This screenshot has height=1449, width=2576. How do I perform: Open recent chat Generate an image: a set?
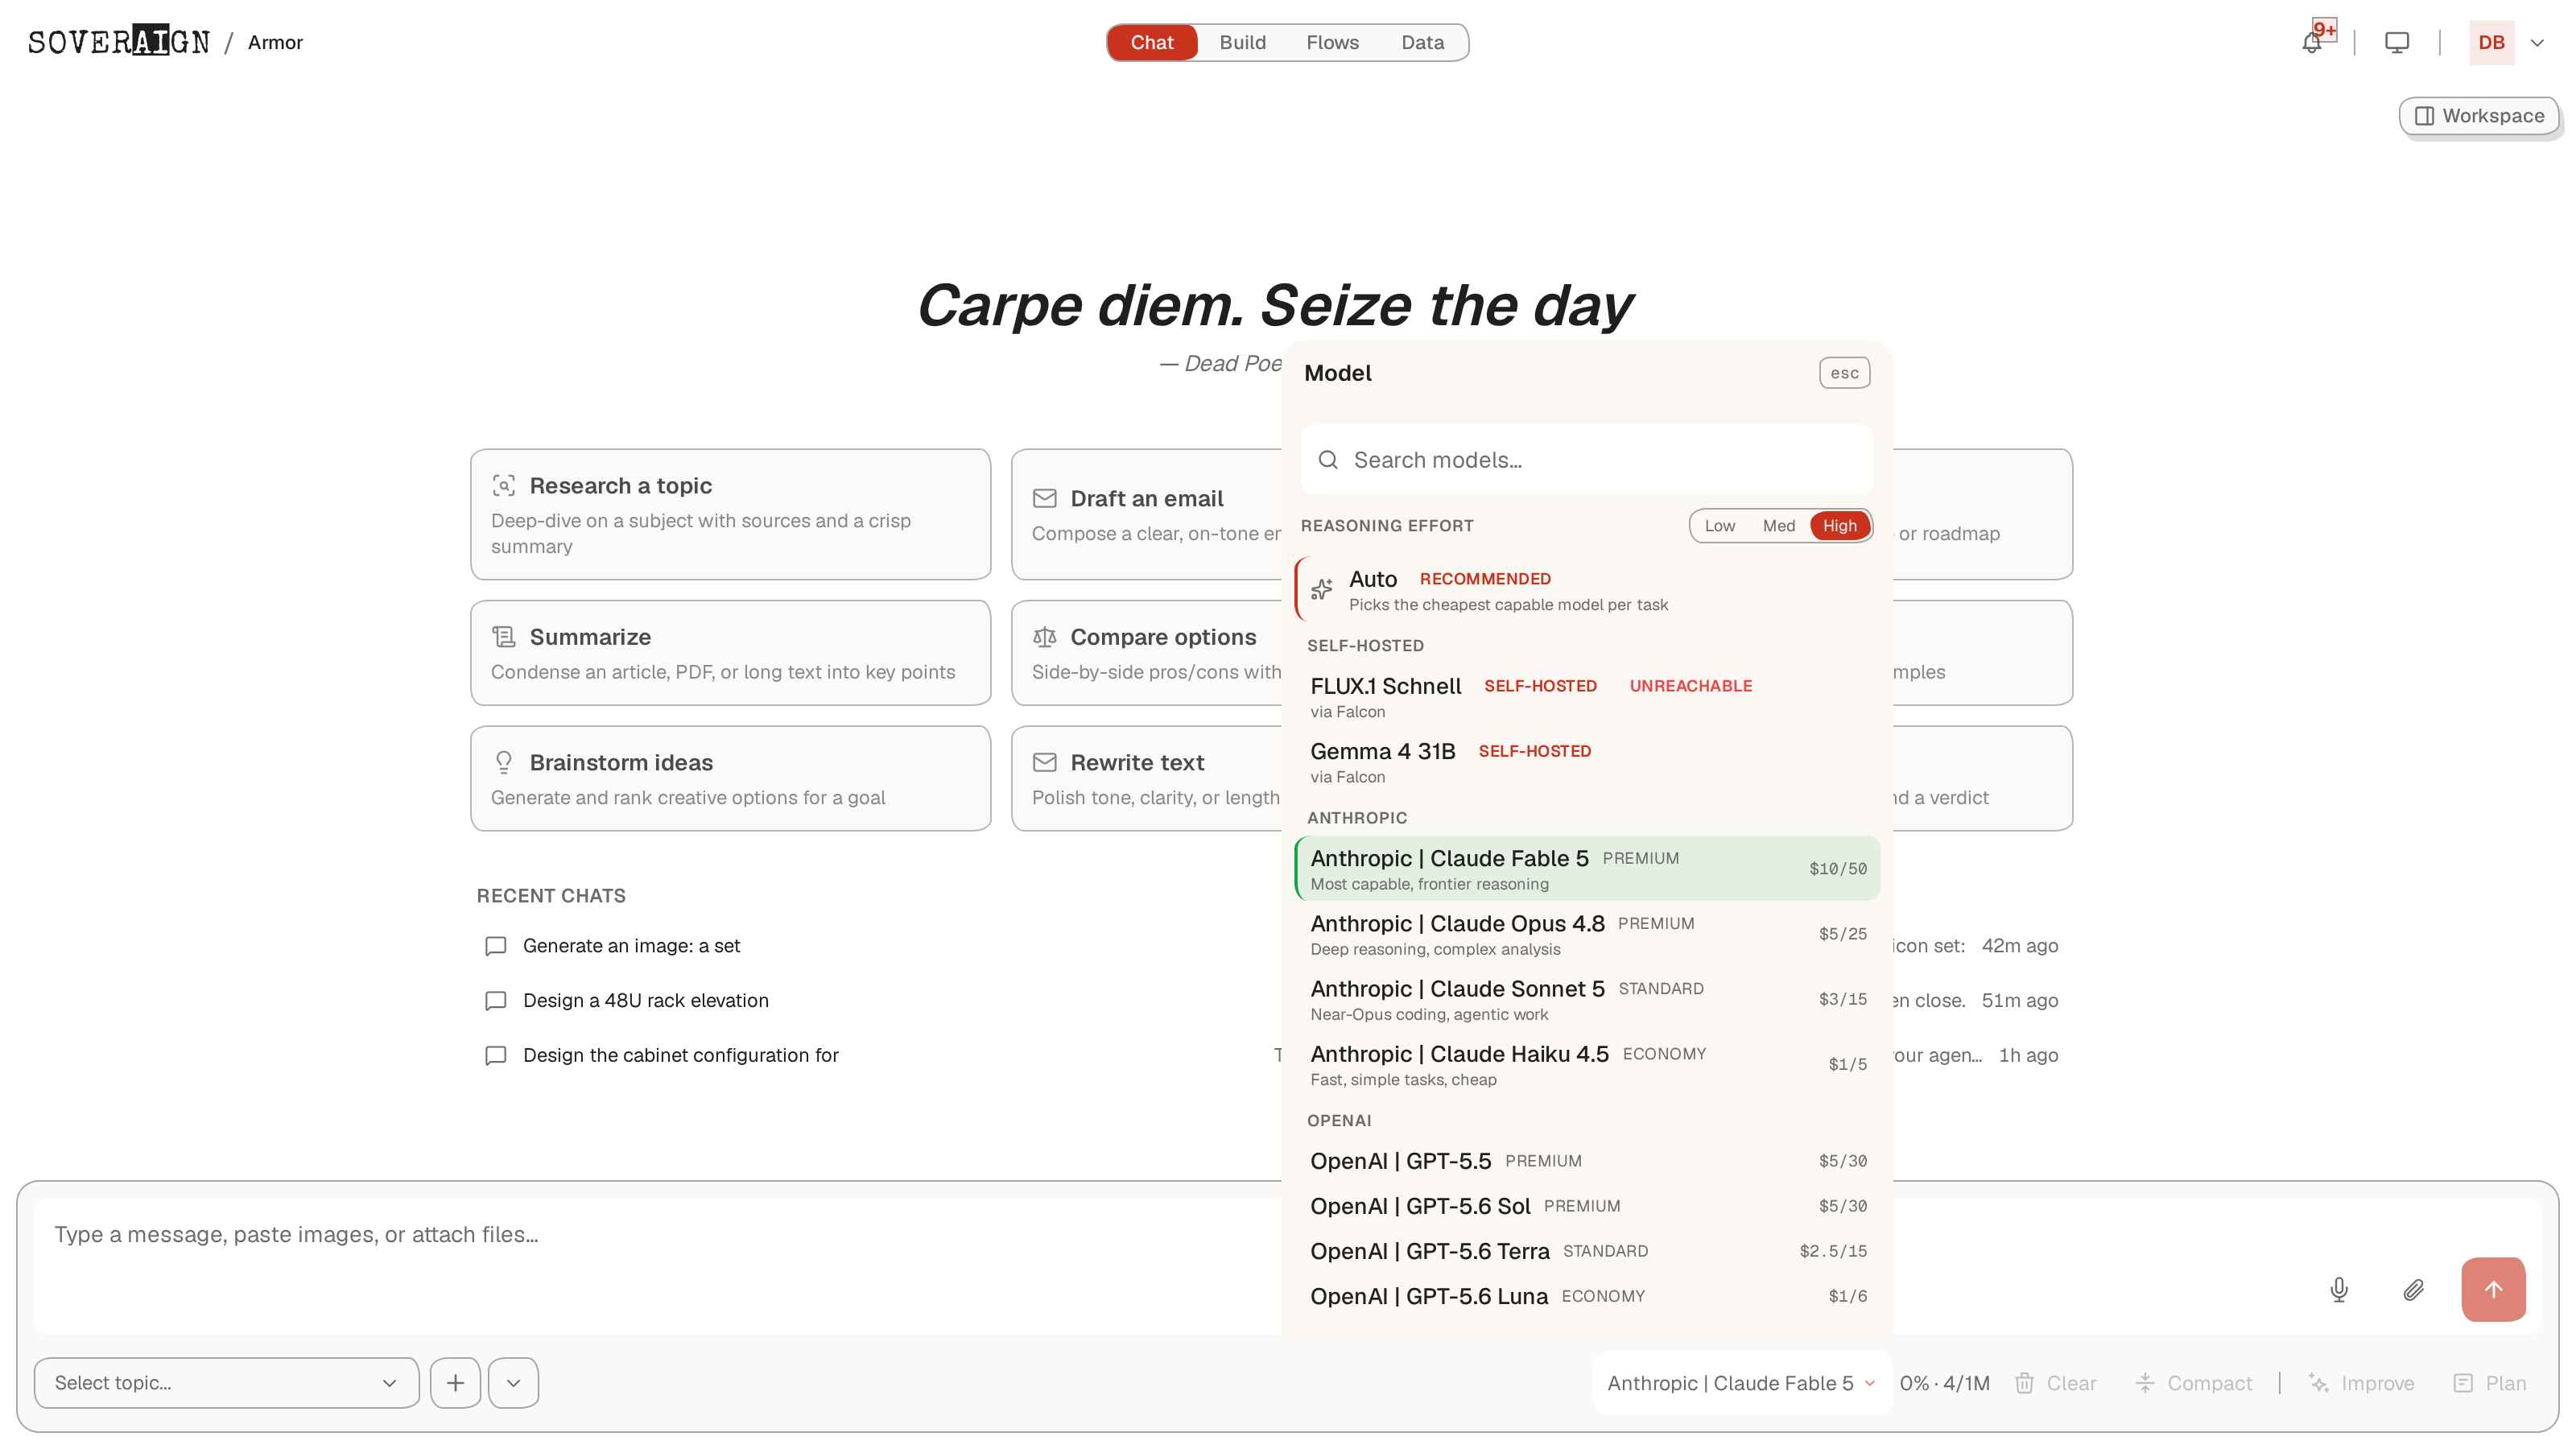[631, 946]
